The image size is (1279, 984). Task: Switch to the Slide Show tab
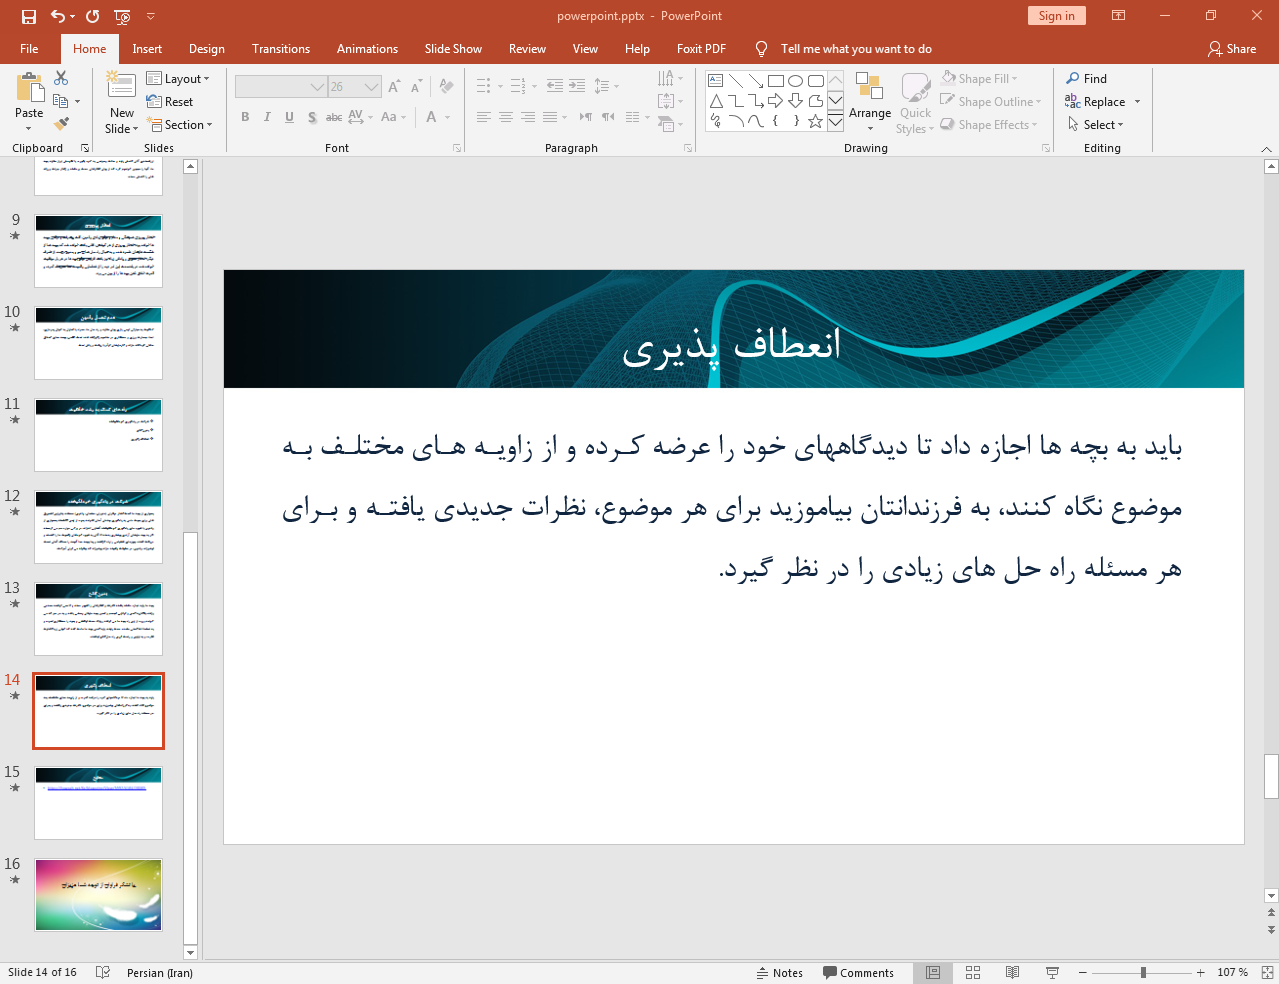coord(453,49)
